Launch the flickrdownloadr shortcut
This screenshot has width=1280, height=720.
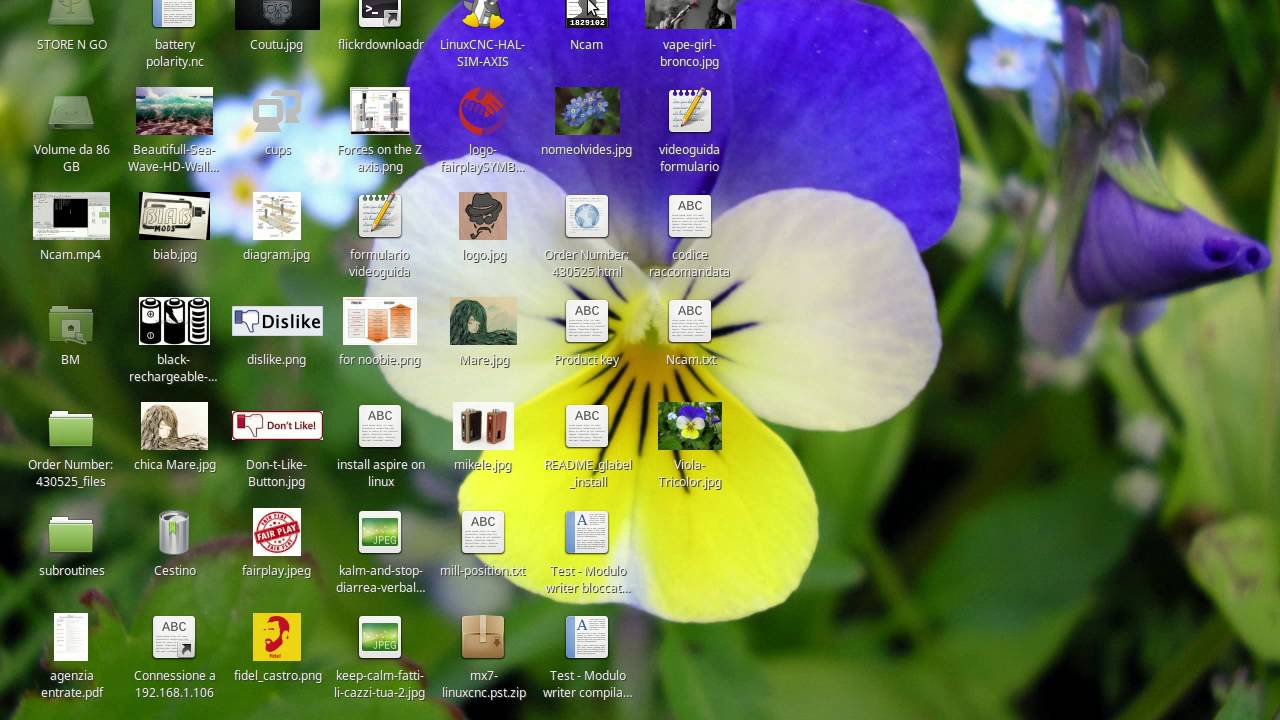(380, 14)
